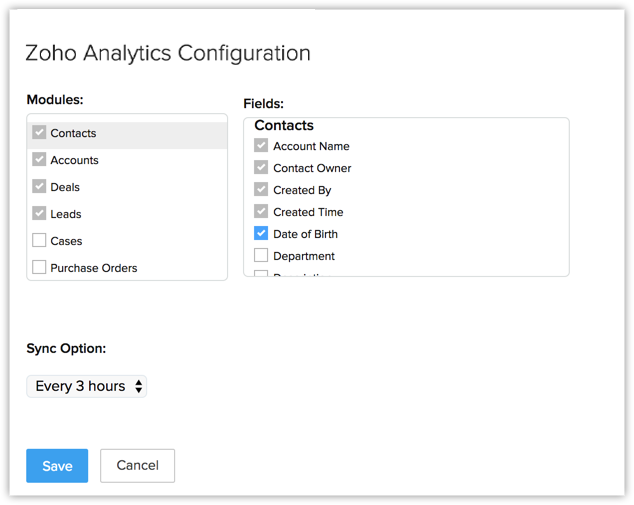
Task: Click the Contacts heading in Fields list
Action: pyautogui.click(x=284, y=125)
